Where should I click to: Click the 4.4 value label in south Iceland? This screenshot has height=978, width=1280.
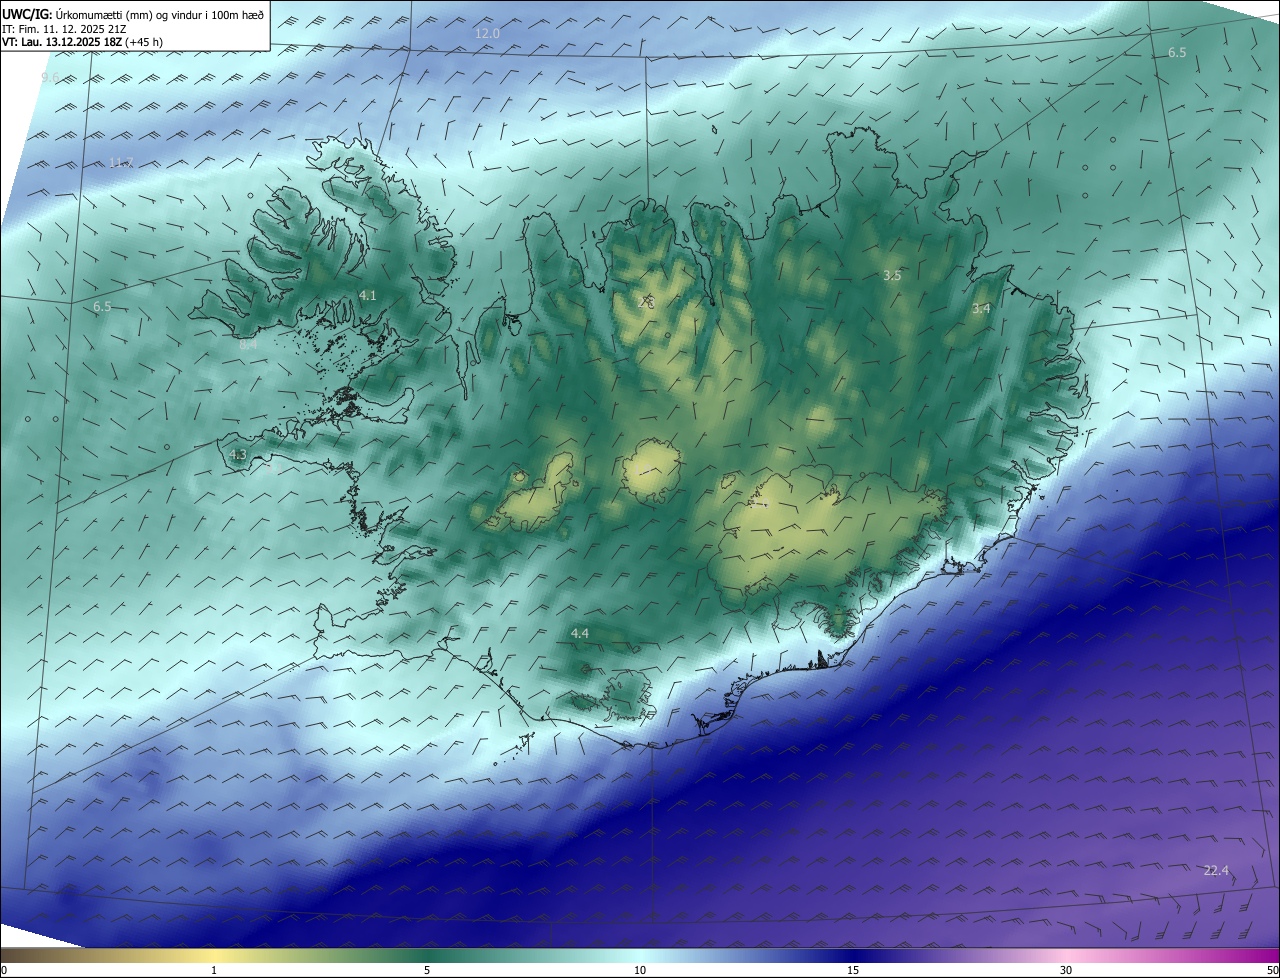pos(580,633)
